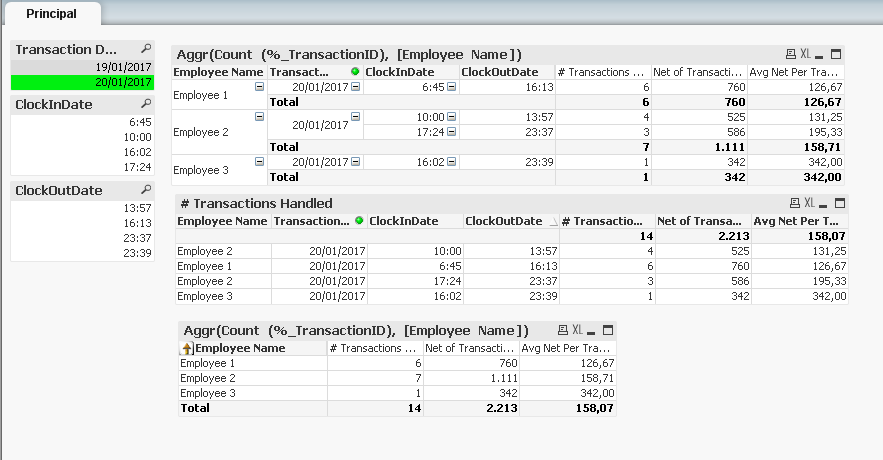Select Employee 3 cell in bottom table
883x460 pixels.
[253, 393]
